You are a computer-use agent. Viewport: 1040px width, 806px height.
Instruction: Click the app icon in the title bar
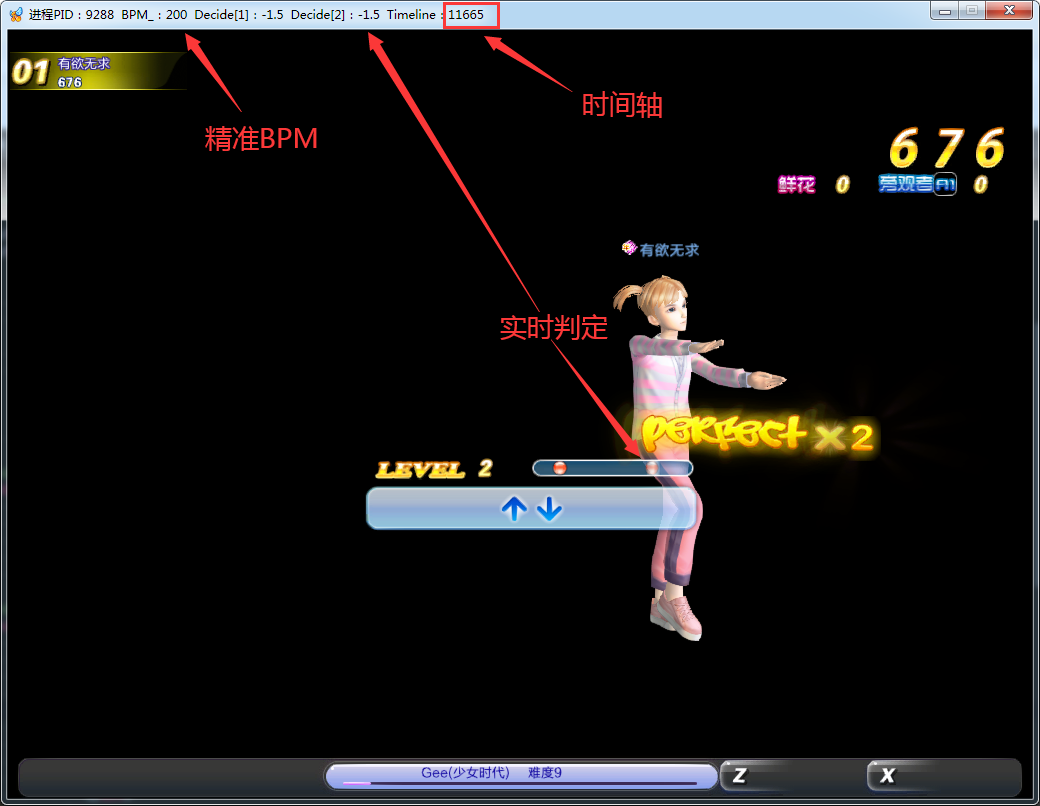[15, 14]
